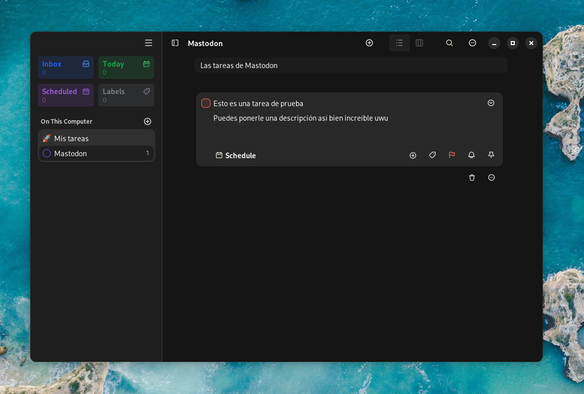Maximize the window

coord(513,43)
